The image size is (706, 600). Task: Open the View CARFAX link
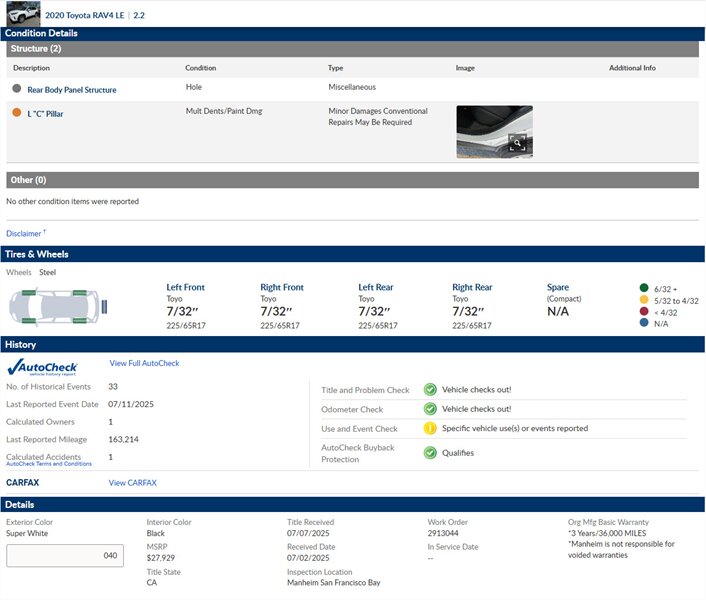pos(132,483)
